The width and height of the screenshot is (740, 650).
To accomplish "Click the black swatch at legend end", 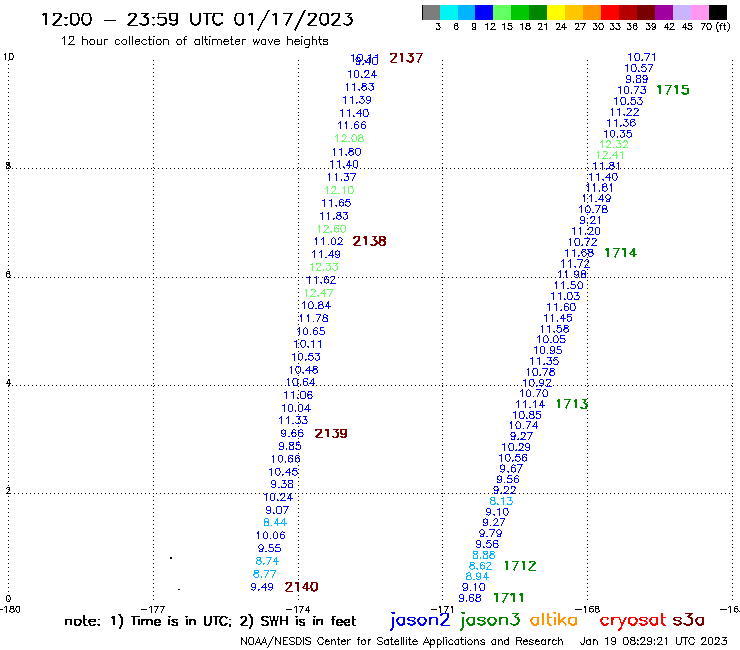I will point(717,12).
